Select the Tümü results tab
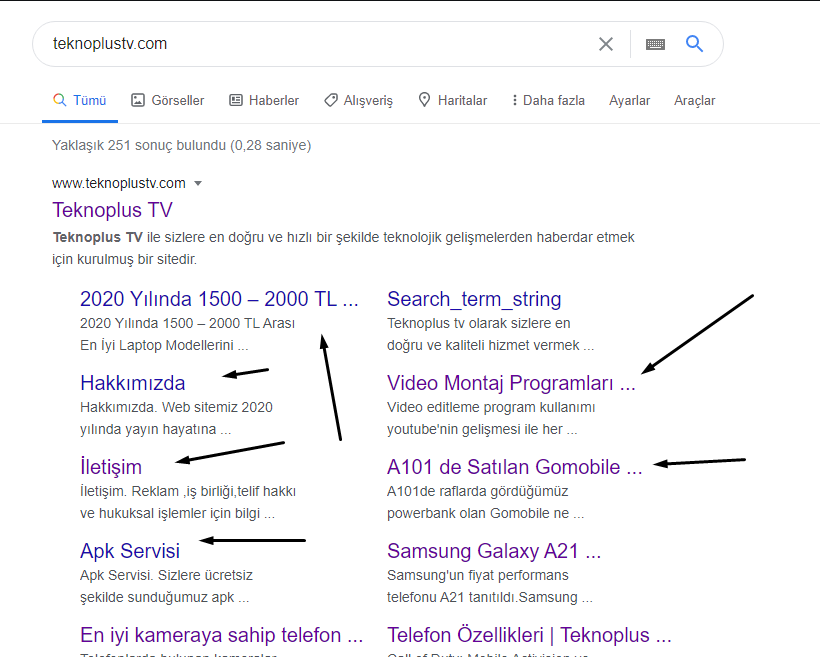 click(80, 100)
